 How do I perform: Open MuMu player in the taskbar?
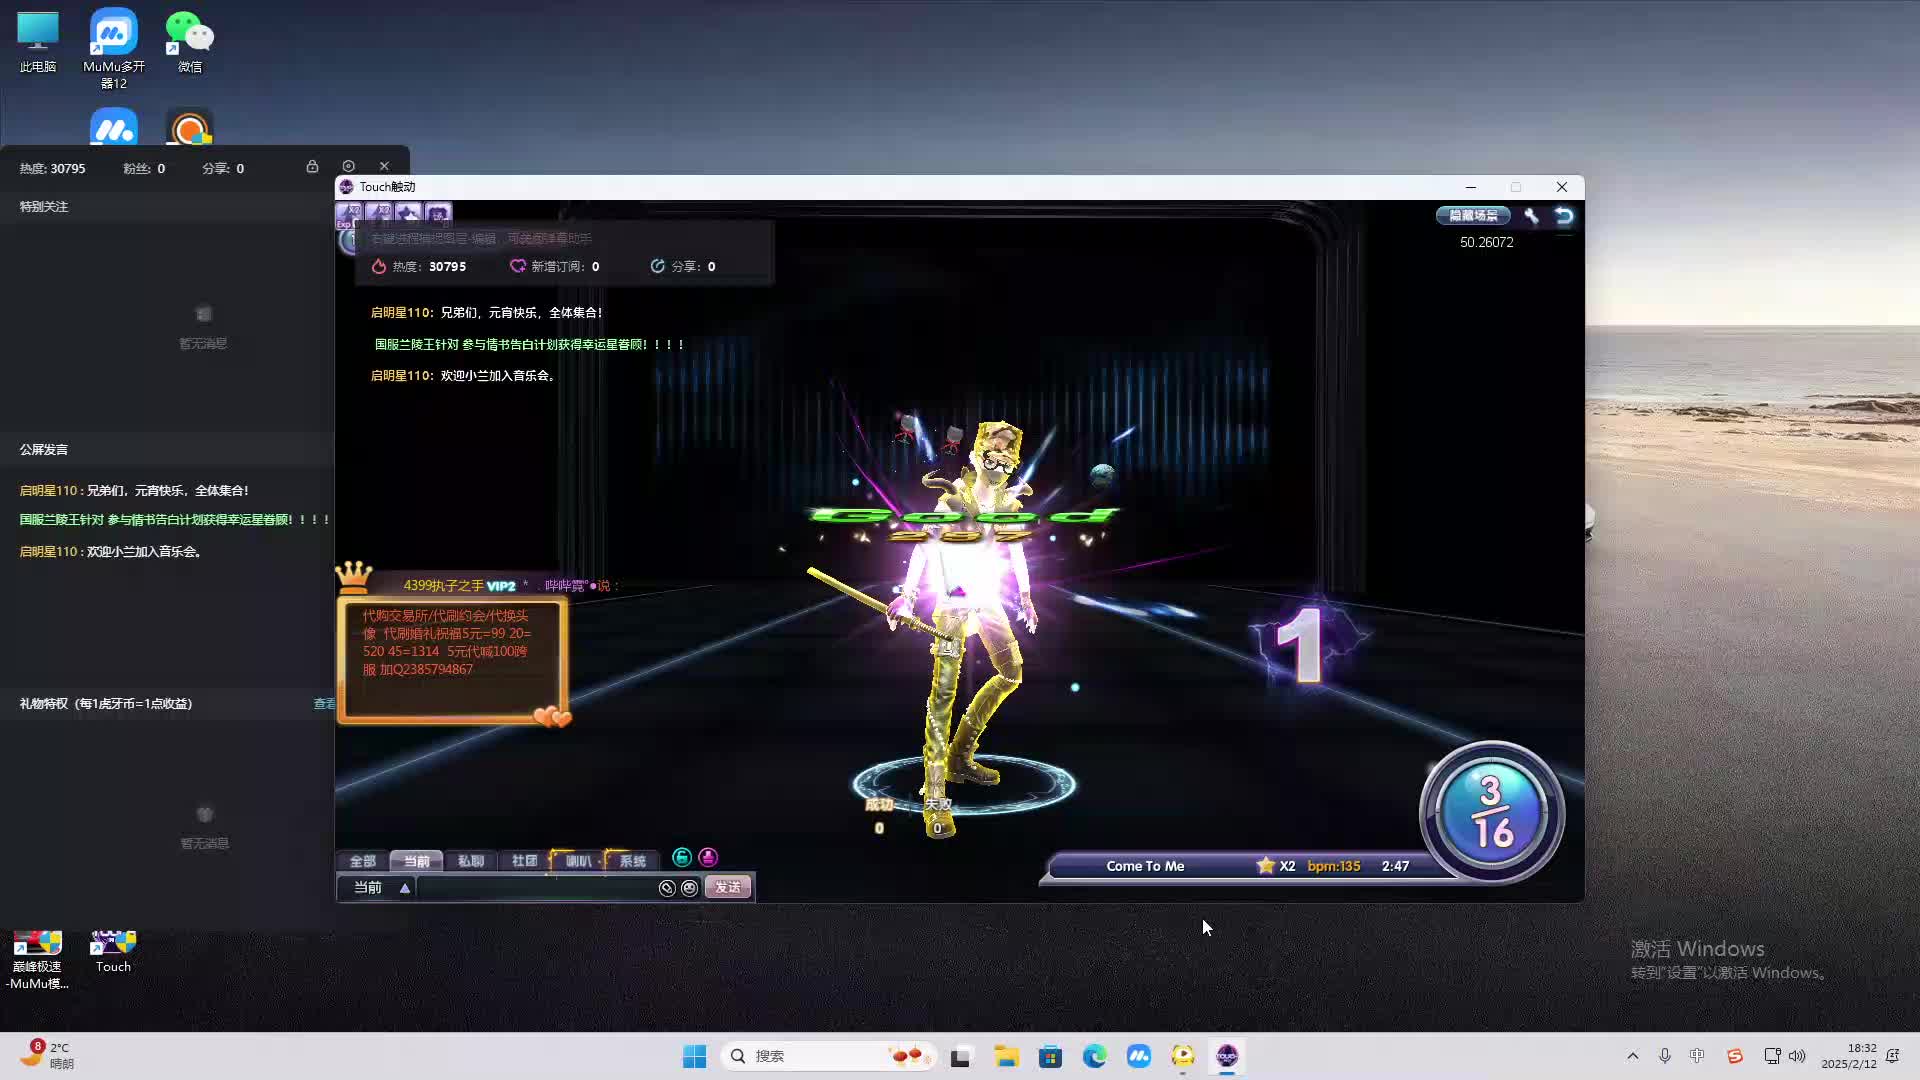pyautogui.click(x=1139, y=1056)
